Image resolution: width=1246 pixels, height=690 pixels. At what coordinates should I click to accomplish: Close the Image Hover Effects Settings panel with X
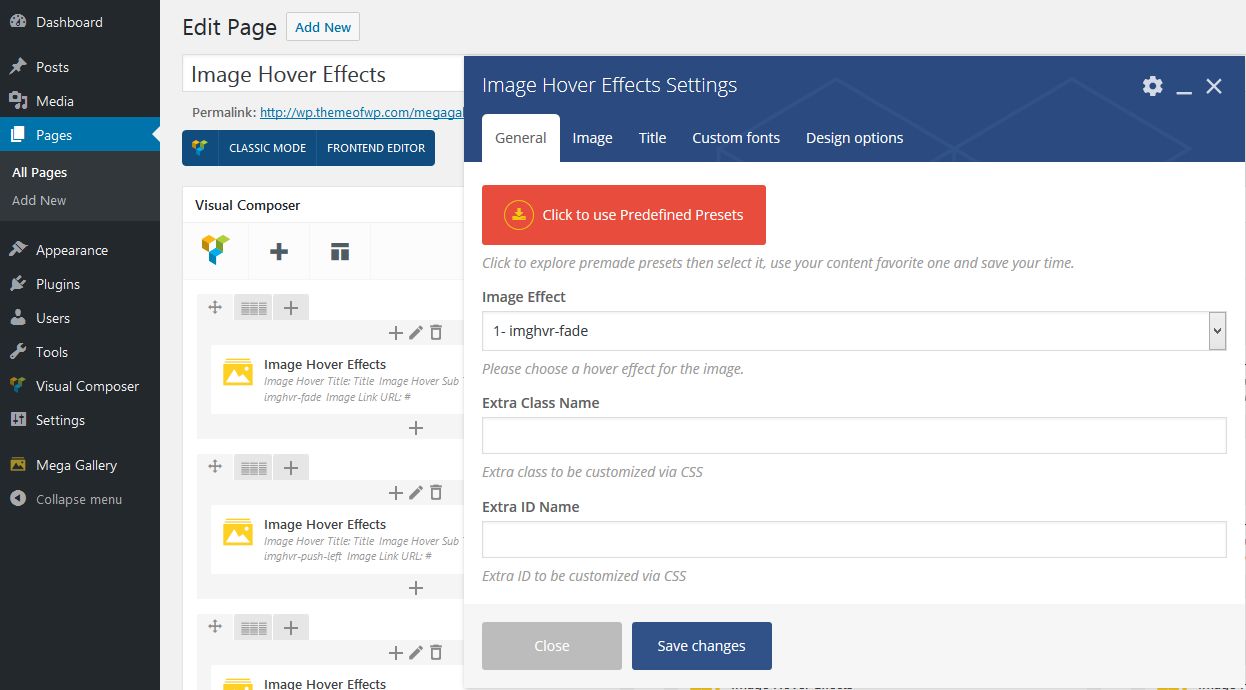1214,86
